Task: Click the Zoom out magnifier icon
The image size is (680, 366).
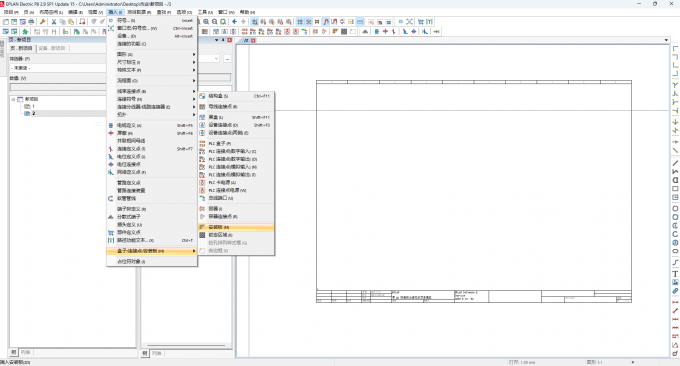Action: tap(215, 21)
